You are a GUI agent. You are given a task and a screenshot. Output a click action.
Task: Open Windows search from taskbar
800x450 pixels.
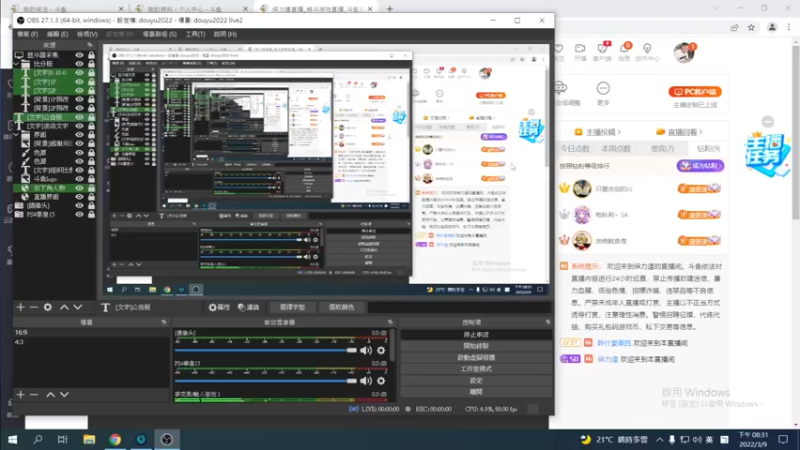[38, 439]
